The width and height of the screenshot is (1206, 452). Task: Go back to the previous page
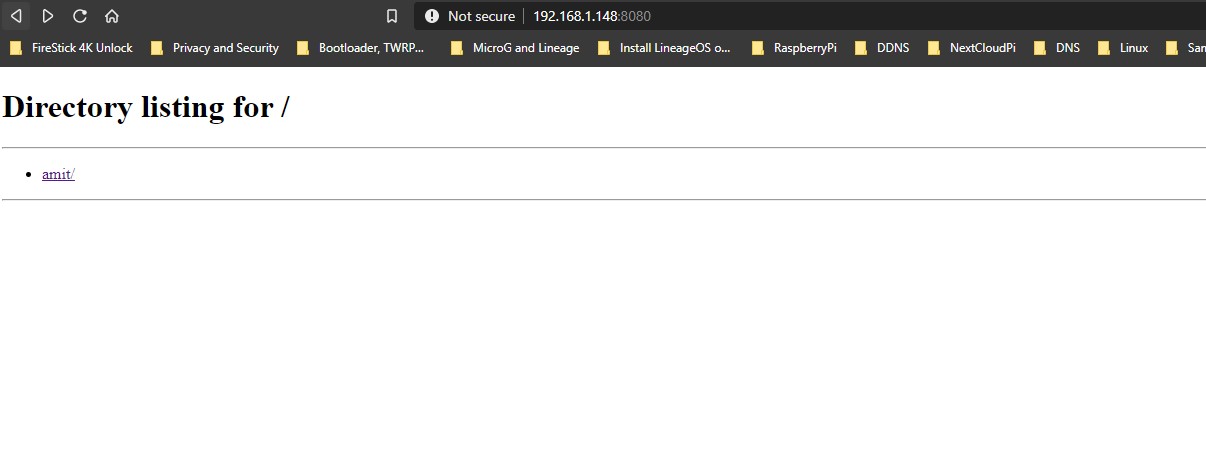click(16, 16)
